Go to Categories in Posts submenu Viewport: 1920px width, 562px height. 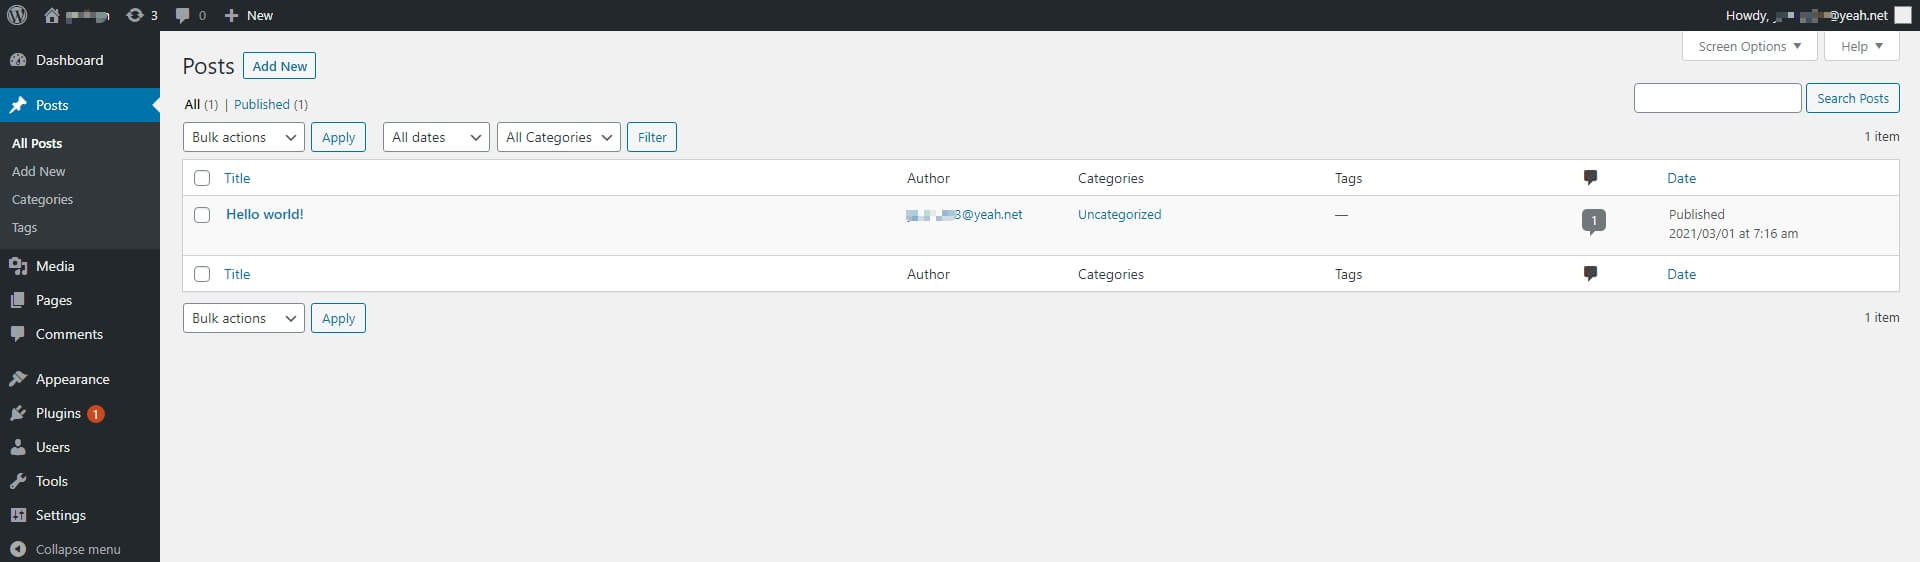(x=42, y=199)
